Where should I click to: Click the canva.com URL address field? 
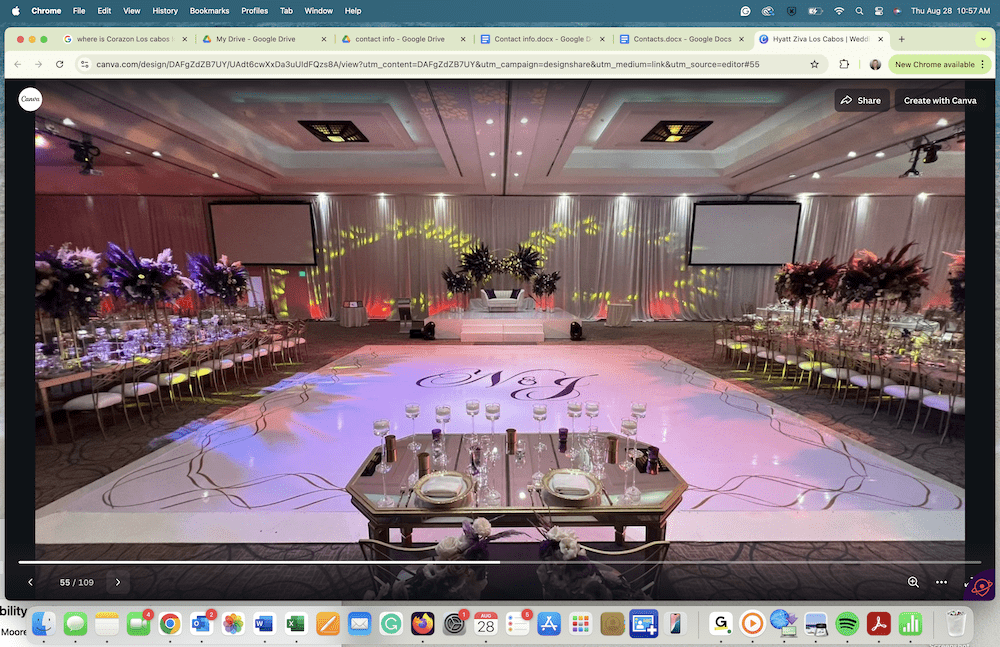point(427,64)
